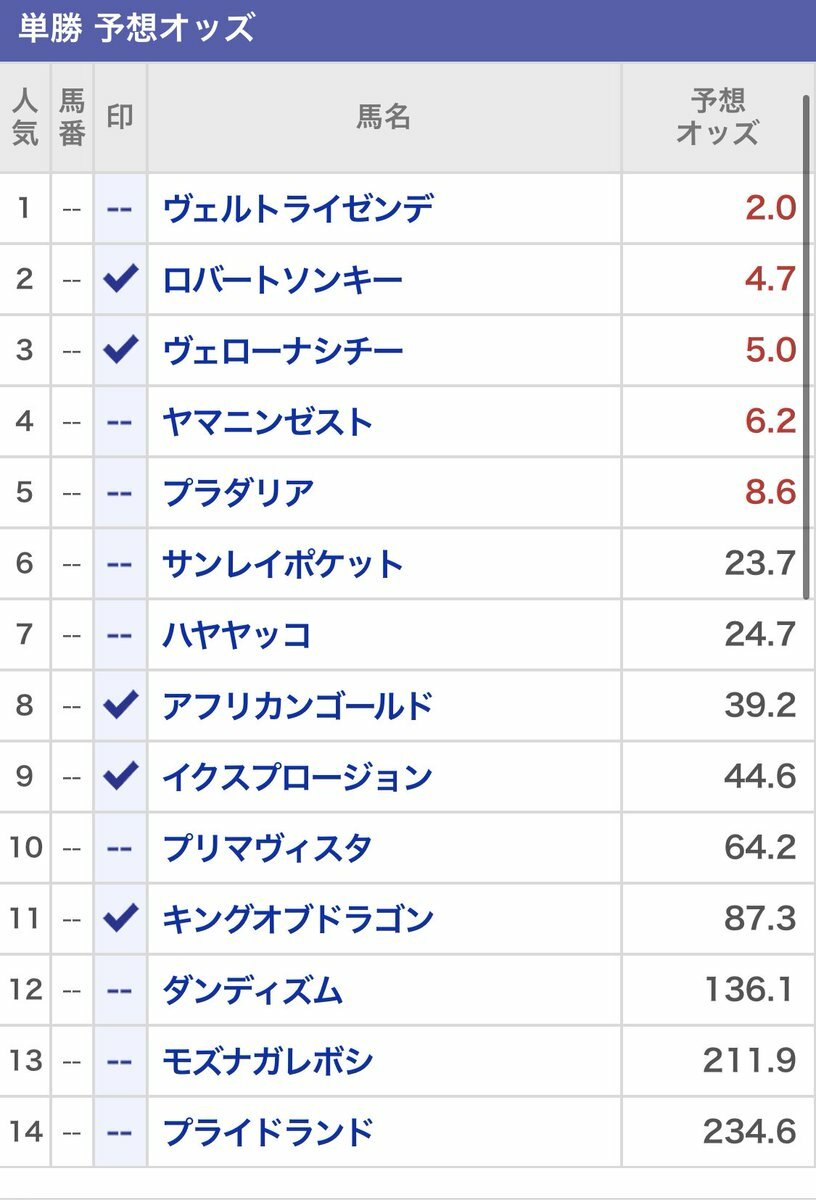The width and height of the screenshot is (816, 1200).
Task: Sort by the 予想オッズ column header
Action: [x=717, y=117]
